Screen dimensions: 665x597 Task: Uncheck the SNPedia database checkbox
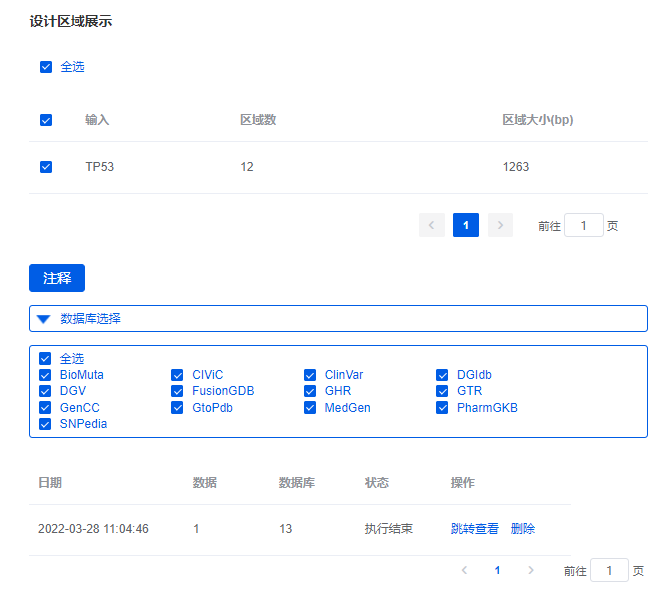45,424
